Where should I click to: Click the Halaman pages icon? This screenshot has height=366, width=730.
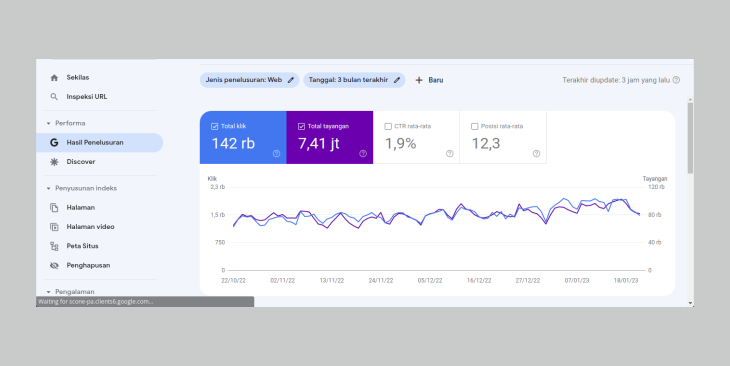(54, 208)
